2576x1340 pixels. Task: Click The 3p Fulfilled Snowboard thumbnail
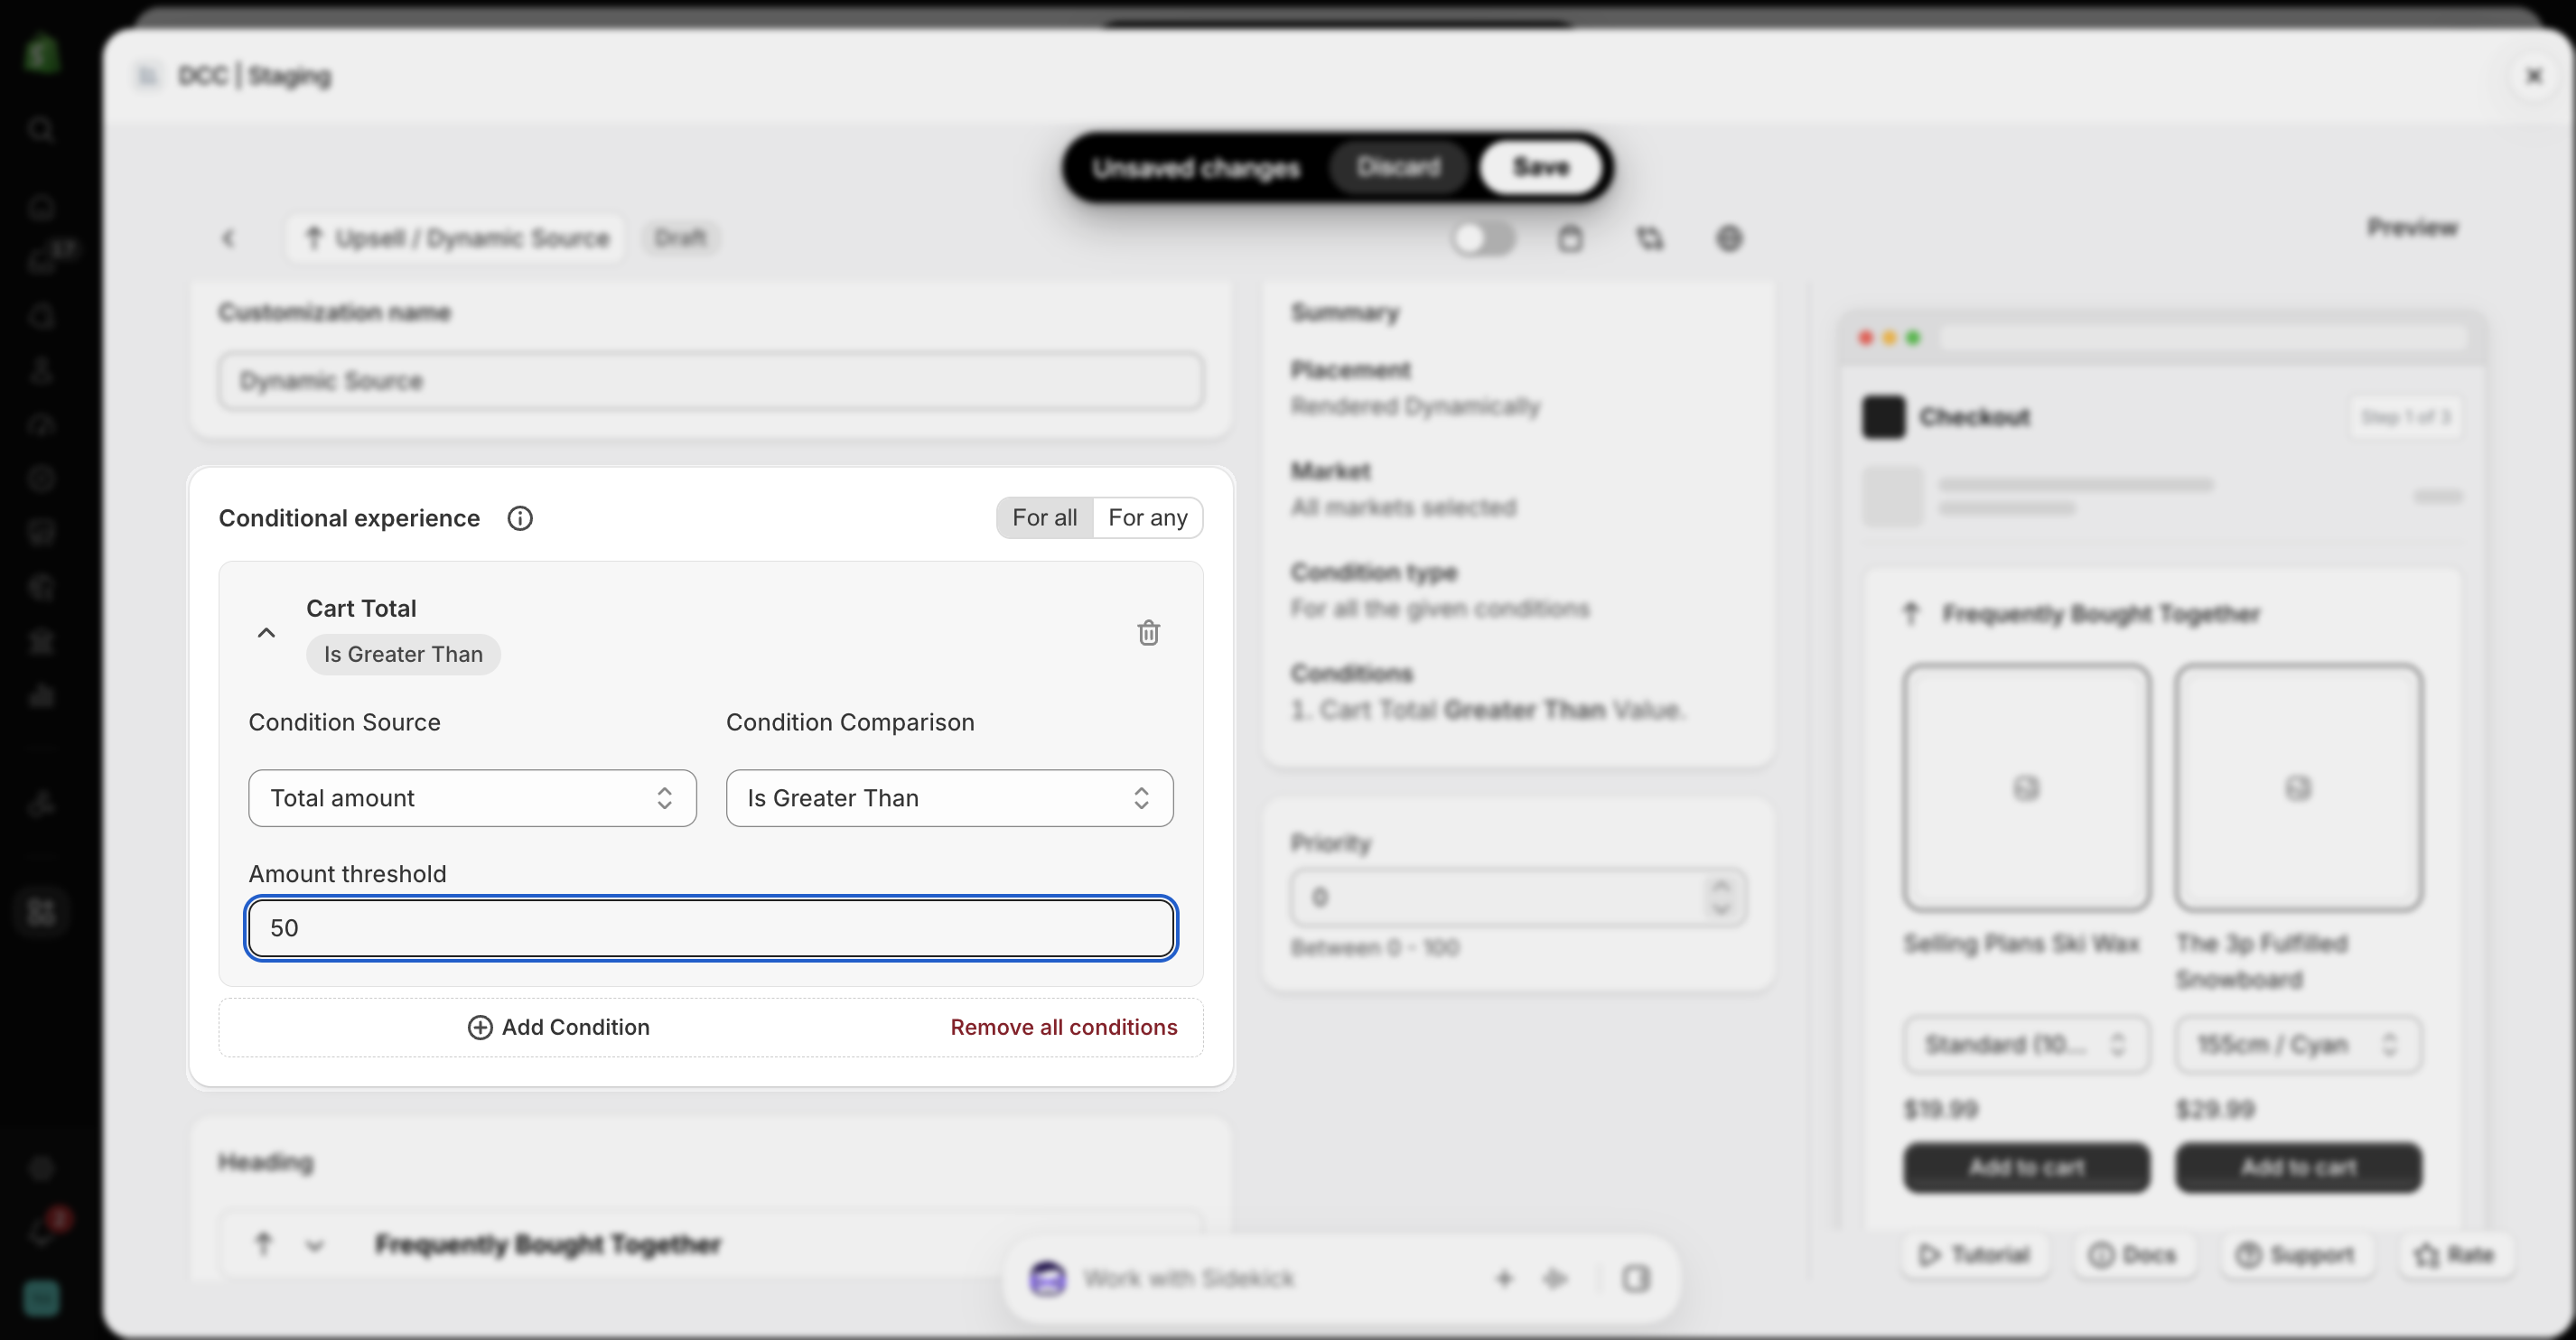(x=2298, y=788)
